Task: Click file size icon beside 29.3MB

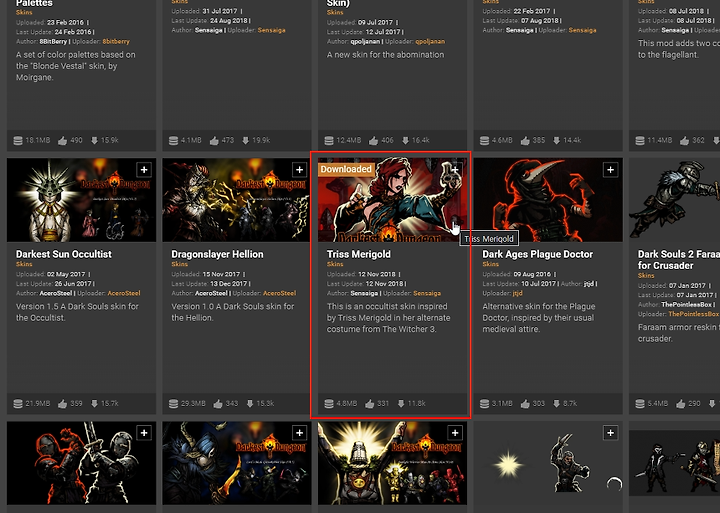Action: pos(174,404)
